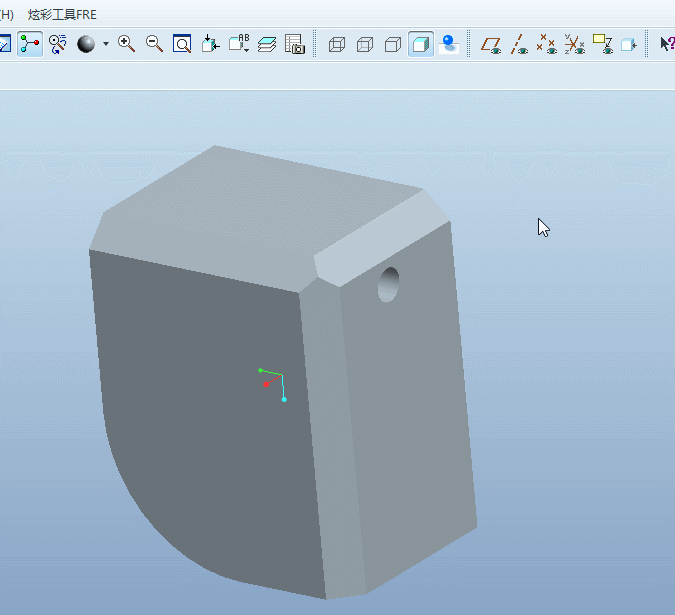
Task: Open the 炫彩工具FRE menu
Action: click(62, 15)
